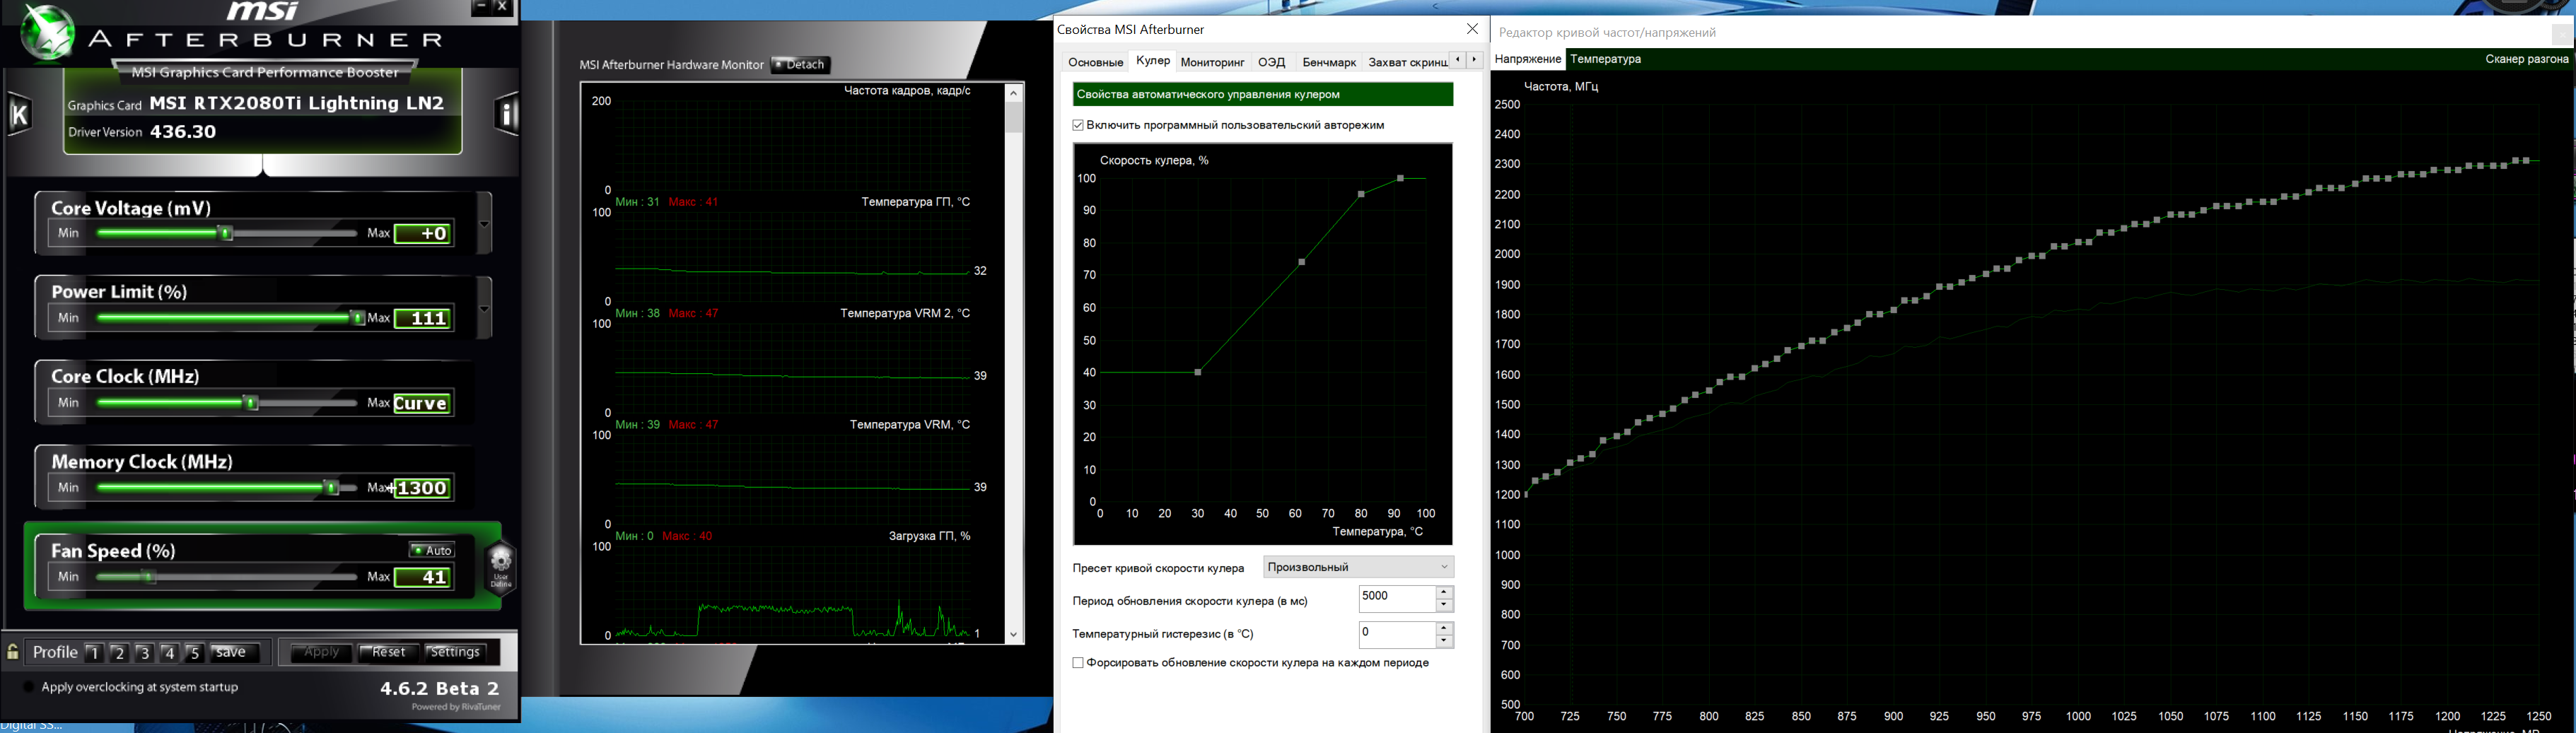Increase the temperature hysteresis value

[x=1444, y=628]
